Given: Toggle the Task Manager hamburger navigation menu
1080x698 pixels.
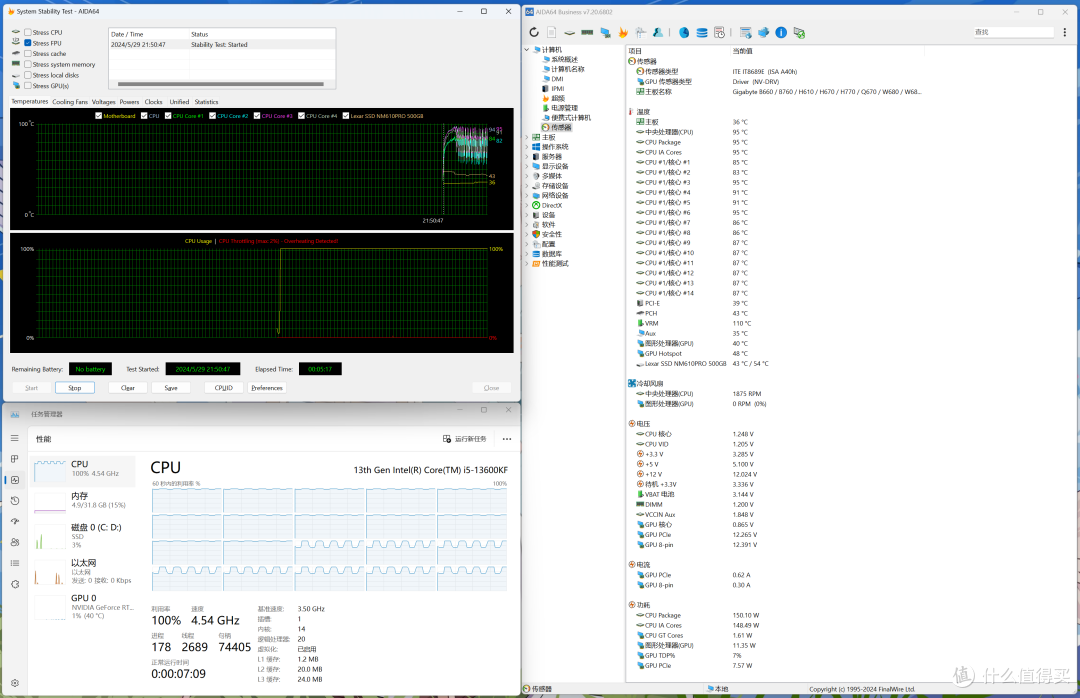Looking at the screenshot, I should pos(14,438).
